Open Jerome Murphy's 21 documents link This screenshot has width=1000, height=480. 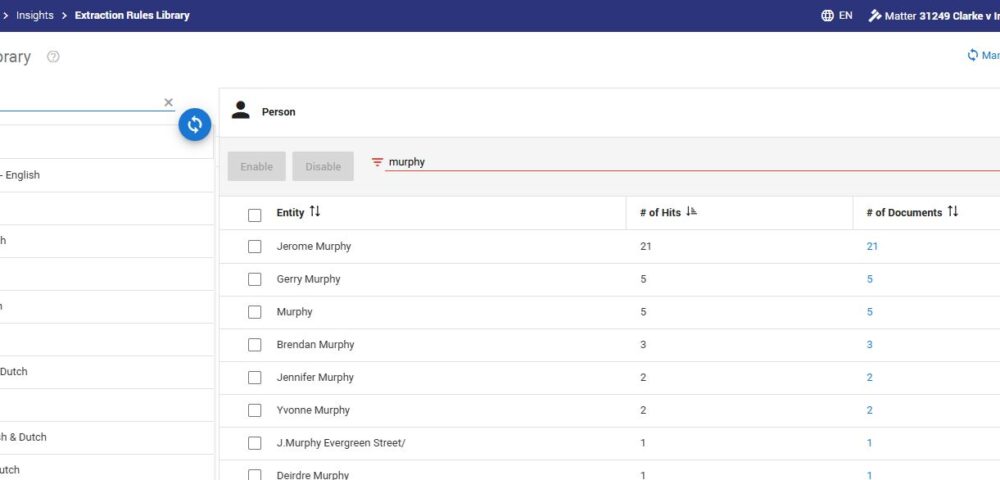pos(872,246)
